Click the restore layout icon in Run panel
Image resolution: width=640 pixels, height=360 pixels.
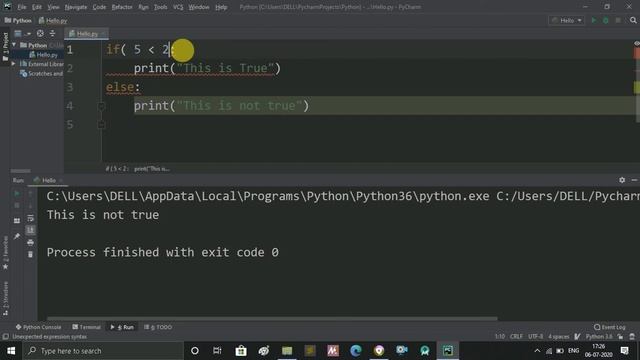[x=17, y=221]
